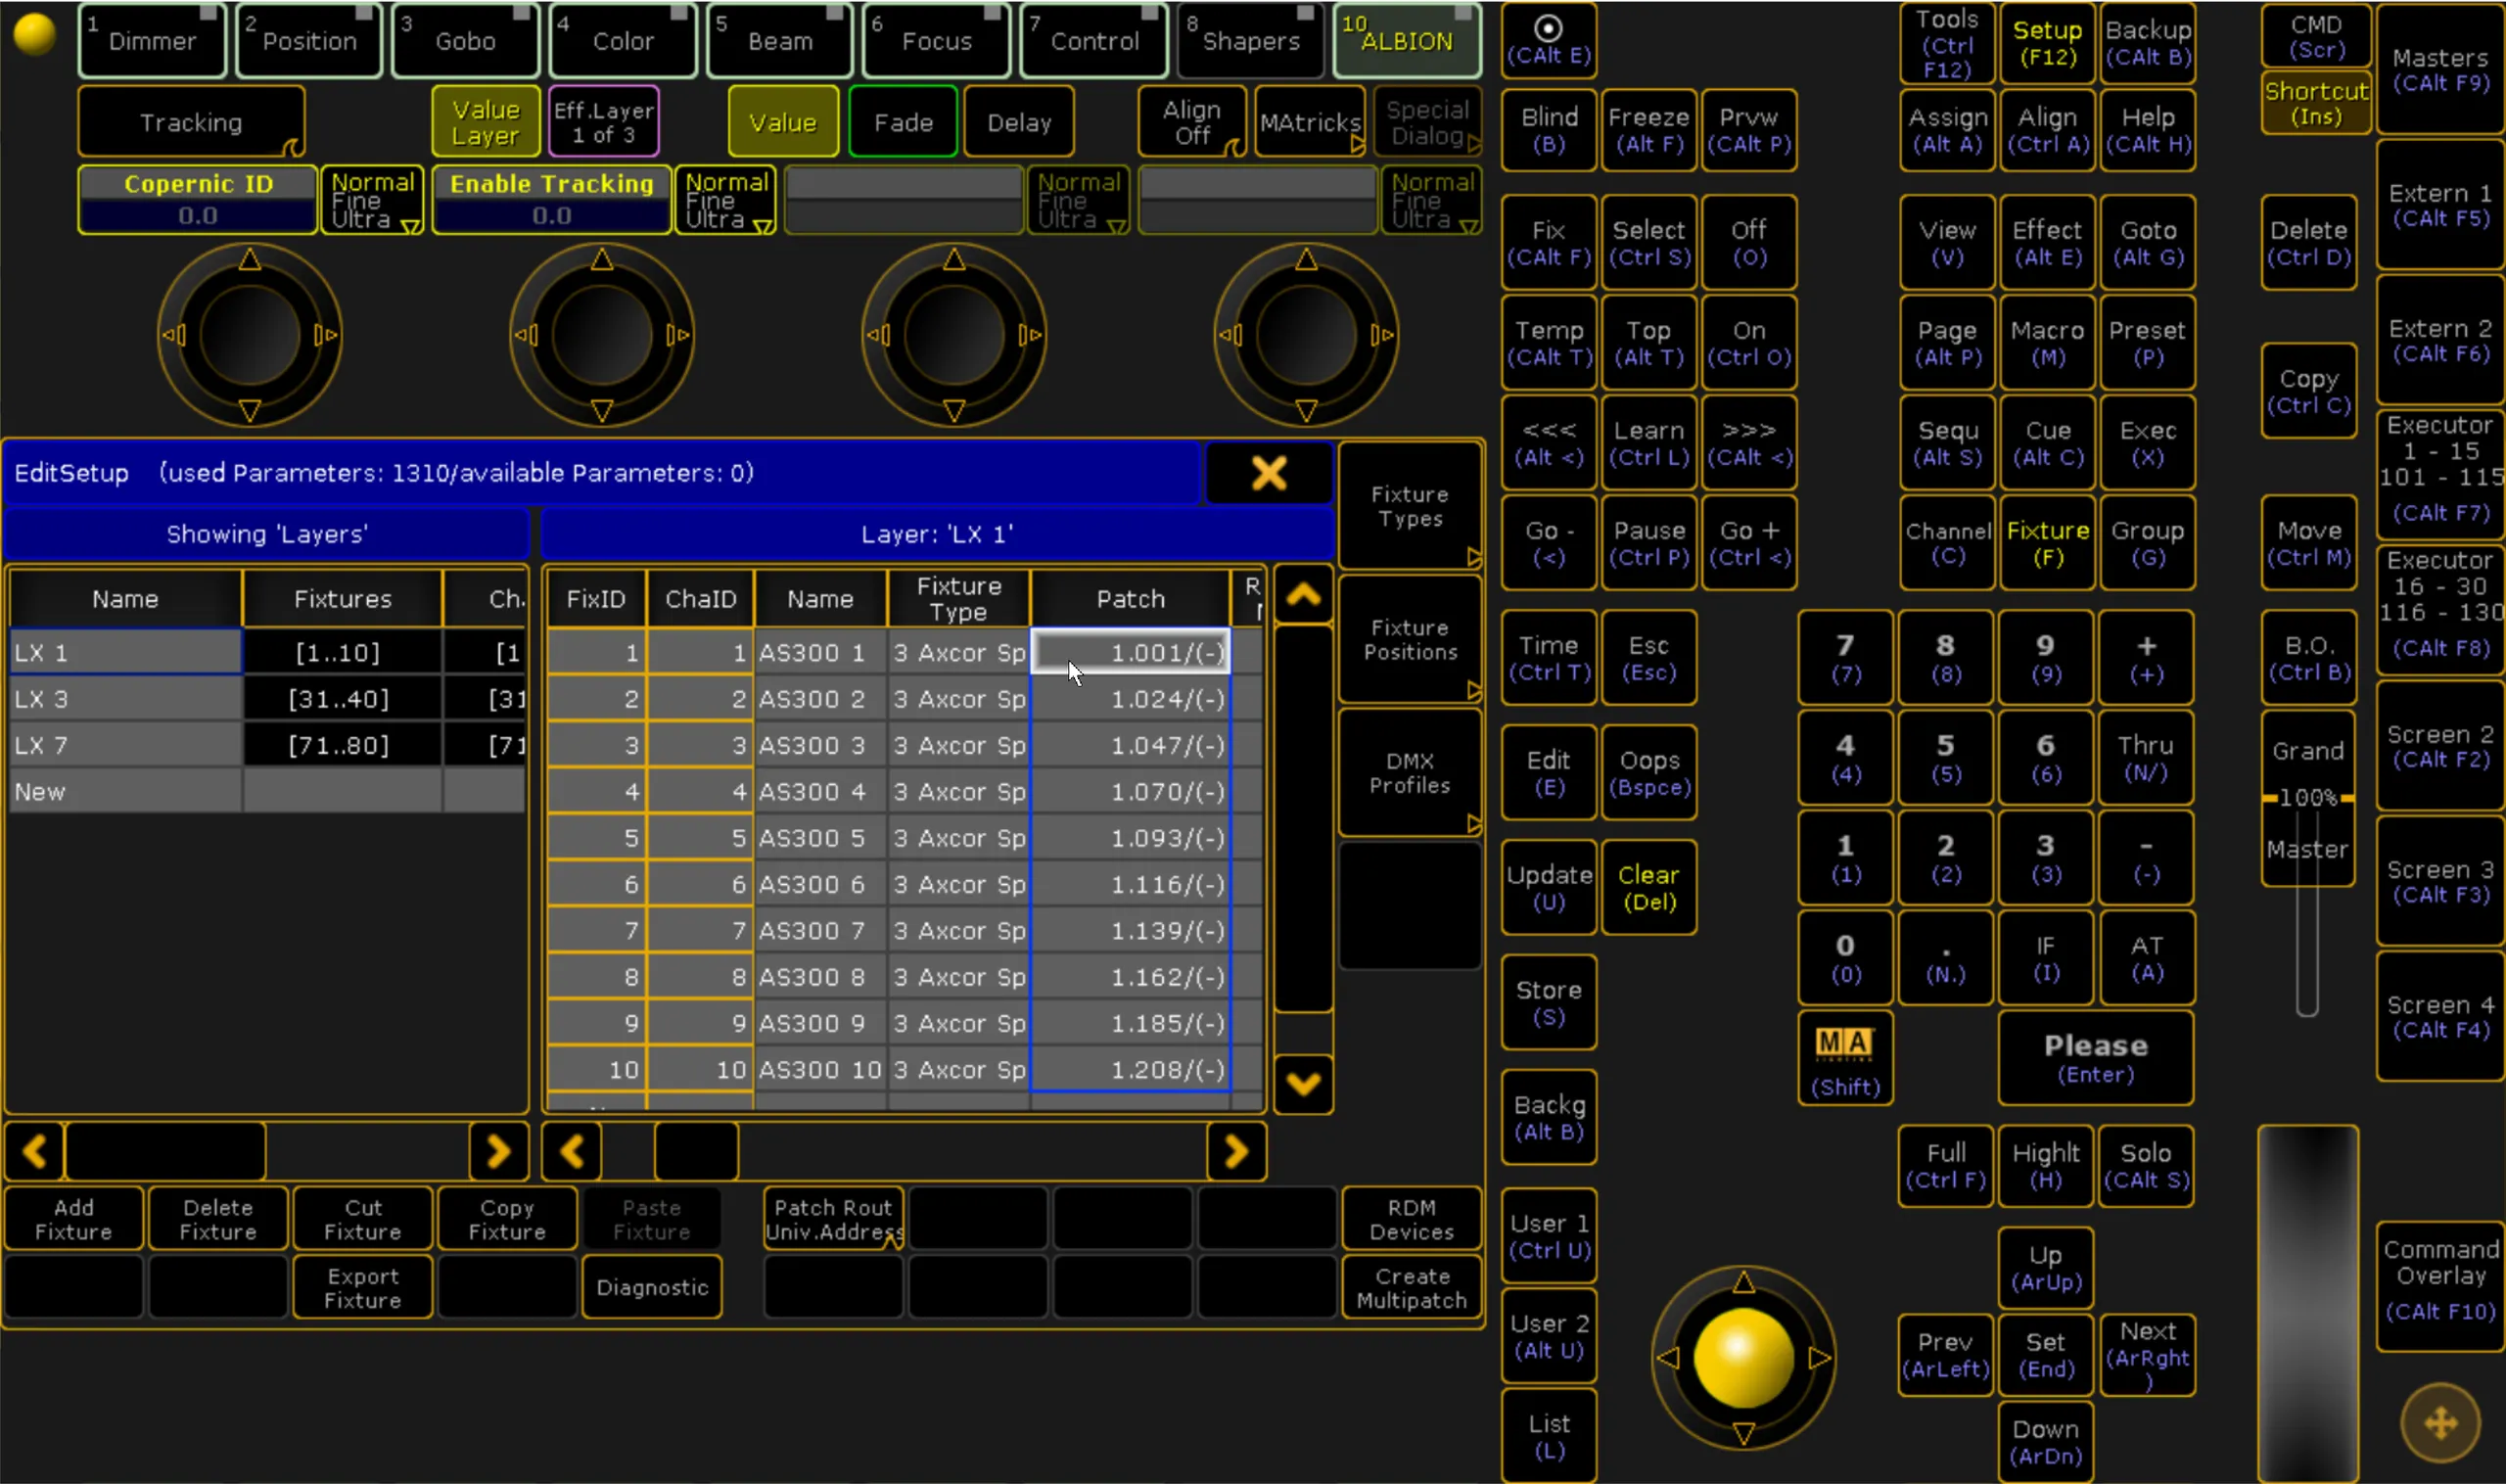Screen dimensions: 2506x1484
Task: Switch to the Dimmer preset tab
Action: pos(152,40)
